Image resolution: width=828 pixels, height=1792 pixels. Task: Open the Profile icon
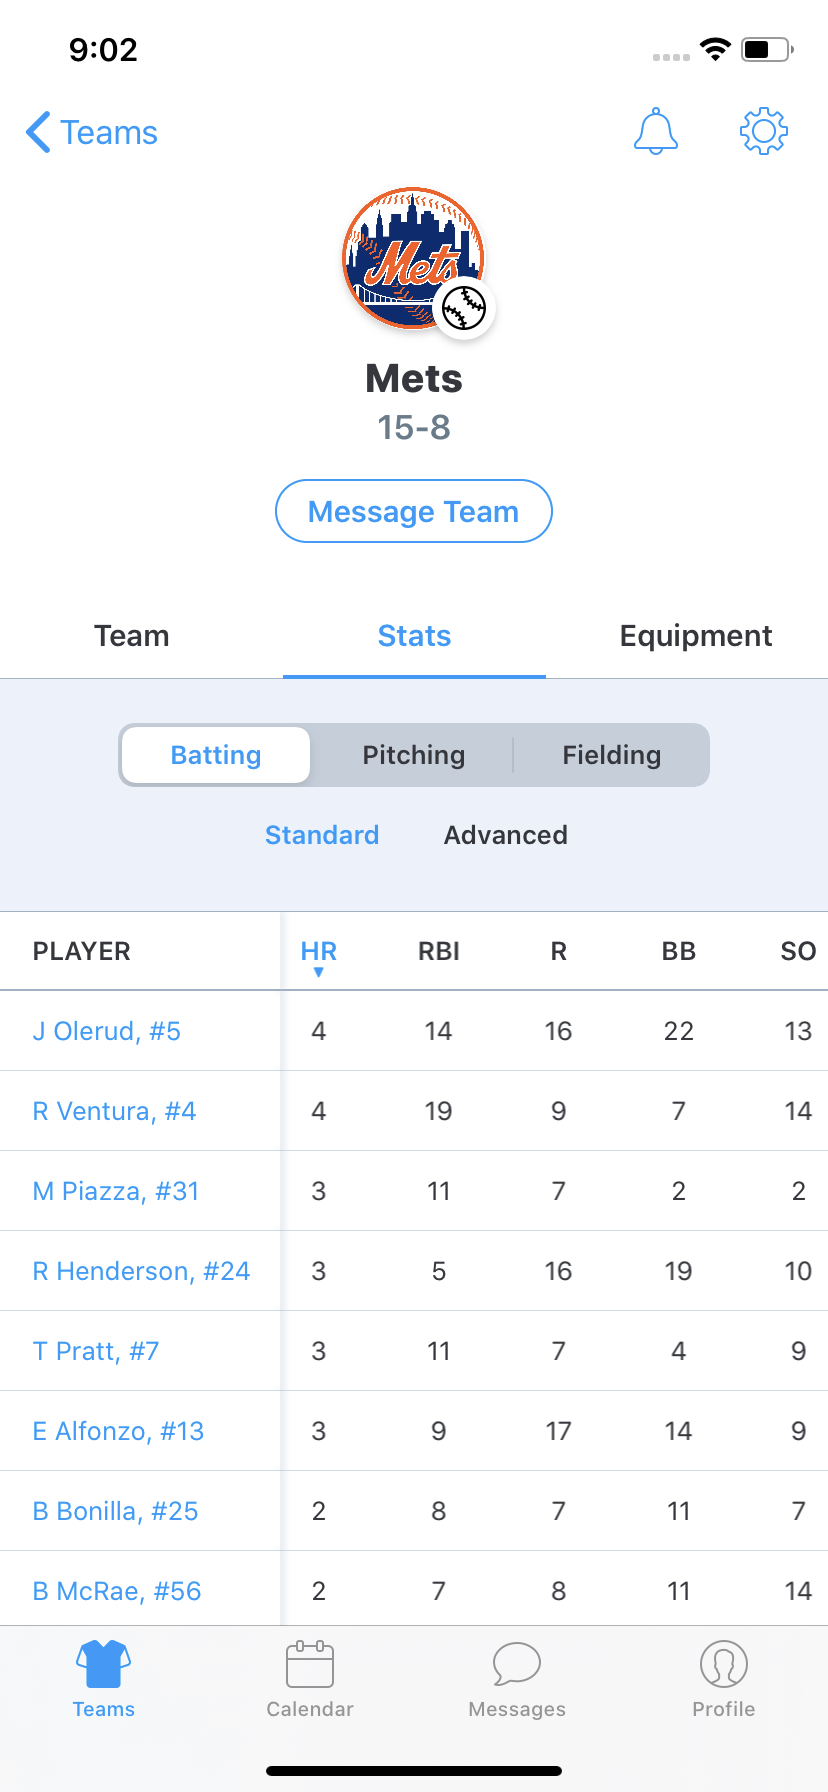(724, 1664)
